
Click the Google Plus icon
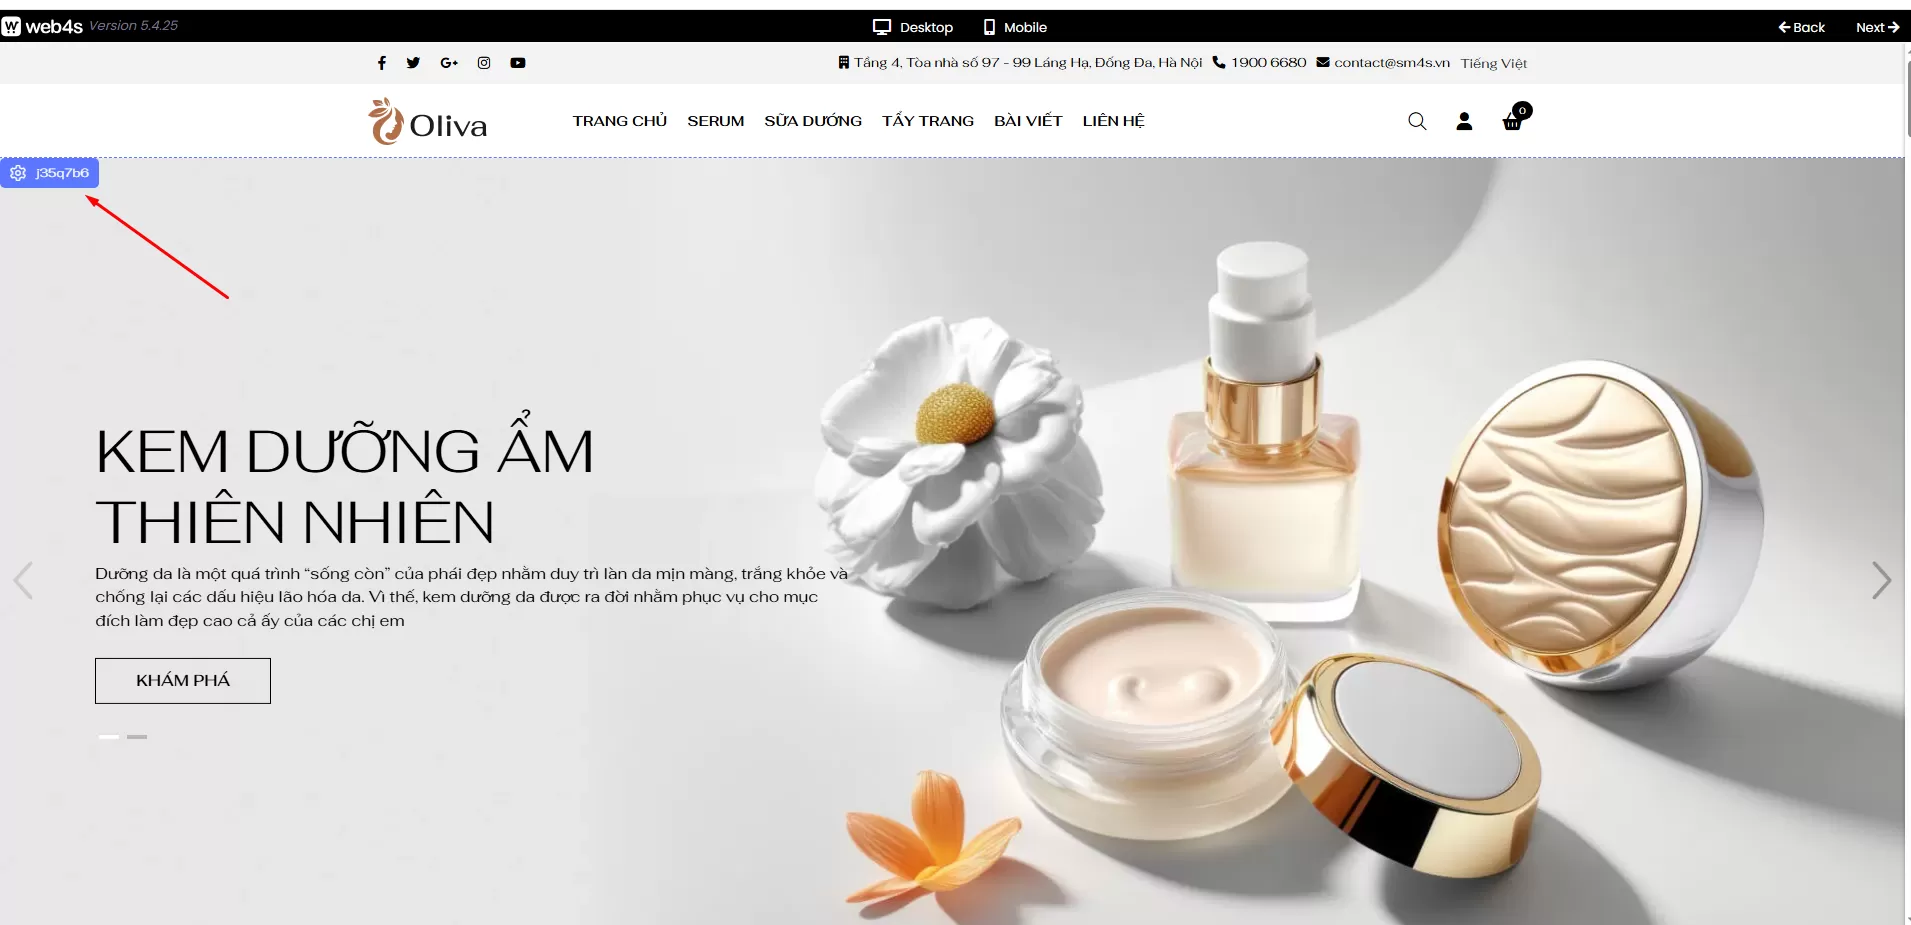tap(449, 63)
